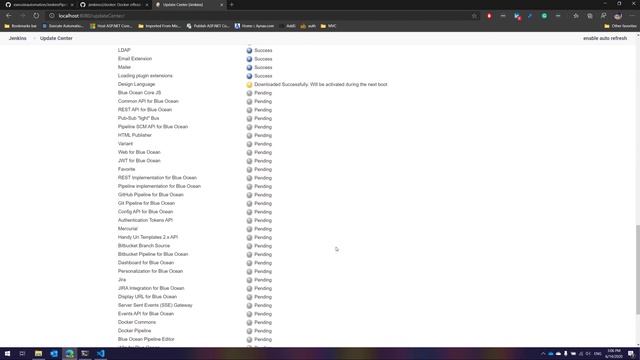The width and height of the screenshot is (640, 360).
Task: Click grey Pending ball beside Docker Pipeline
Action: pos(249,331)
